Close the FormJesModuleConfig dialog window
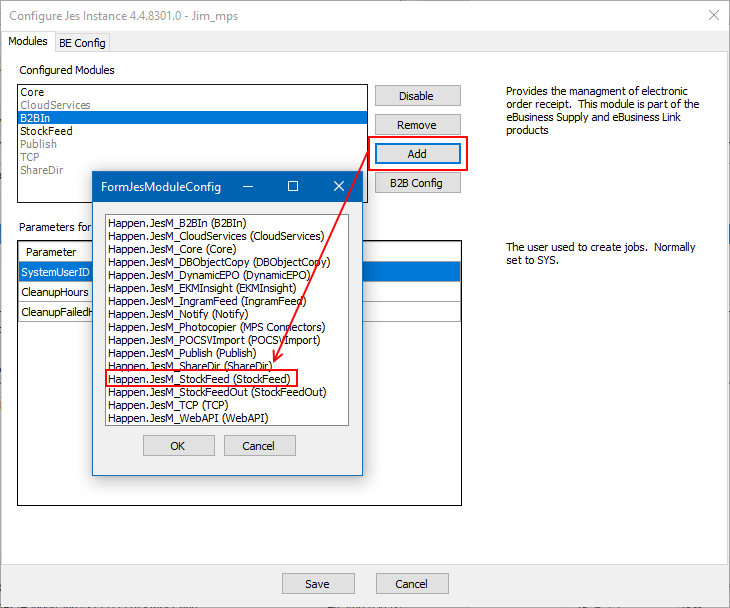 339,186
